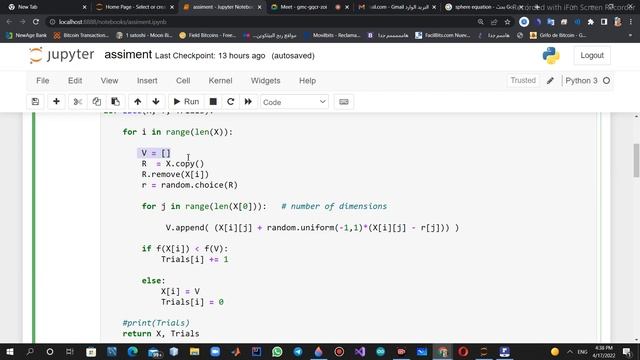This screenshot has height=360, width=640.
Task: Click the Python 3 kernel name
Action: pos(581,81)
